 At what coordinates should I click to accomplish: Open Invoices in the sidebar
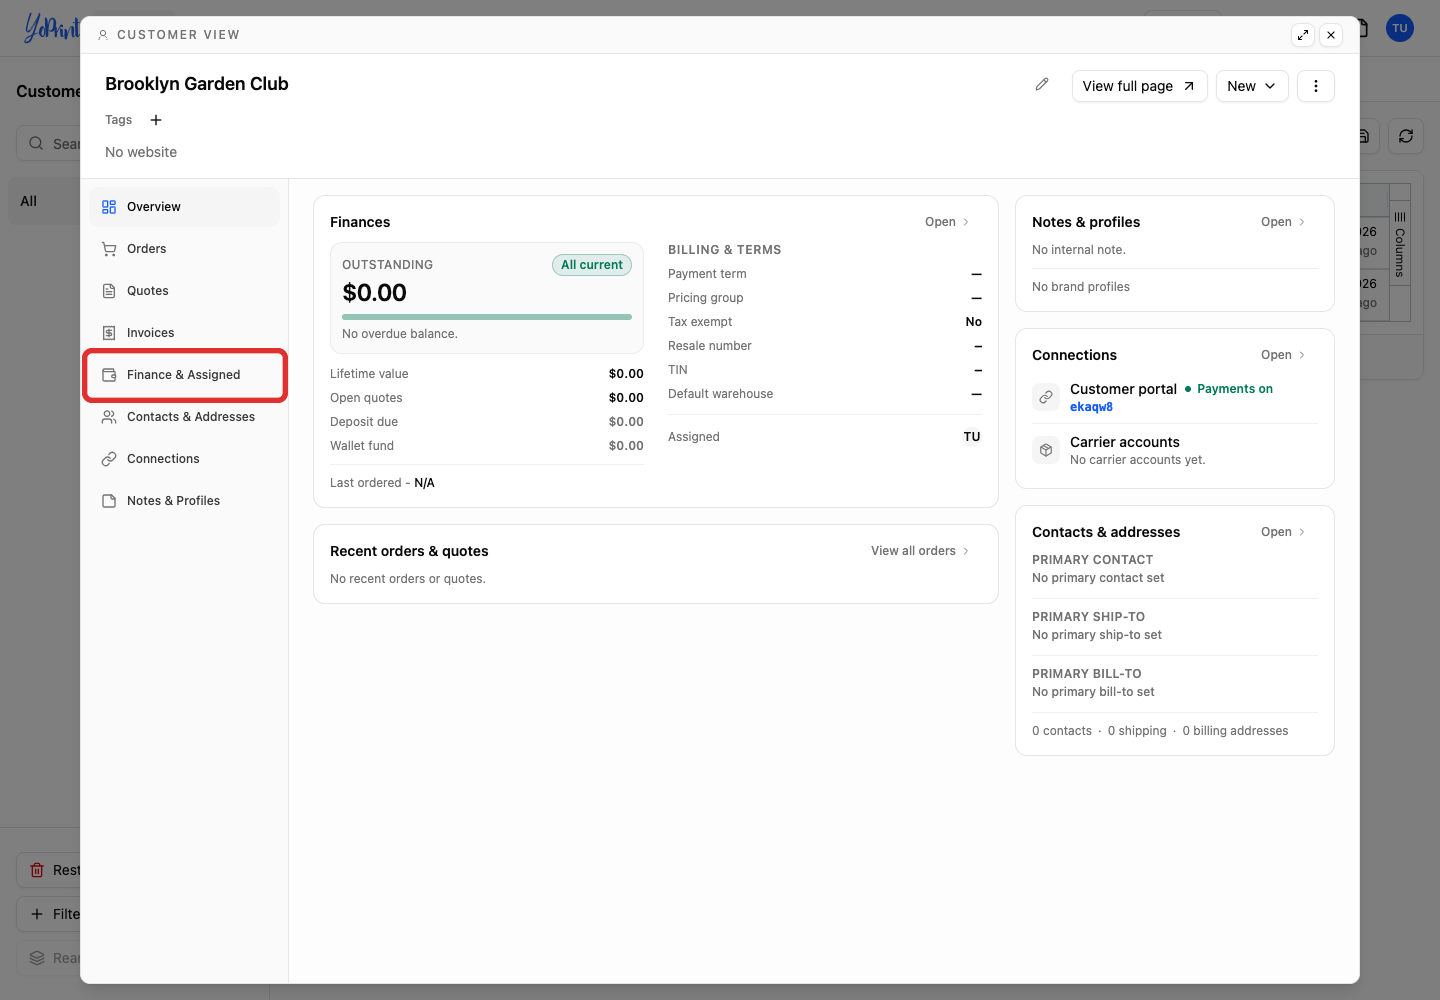pos(185,333)
